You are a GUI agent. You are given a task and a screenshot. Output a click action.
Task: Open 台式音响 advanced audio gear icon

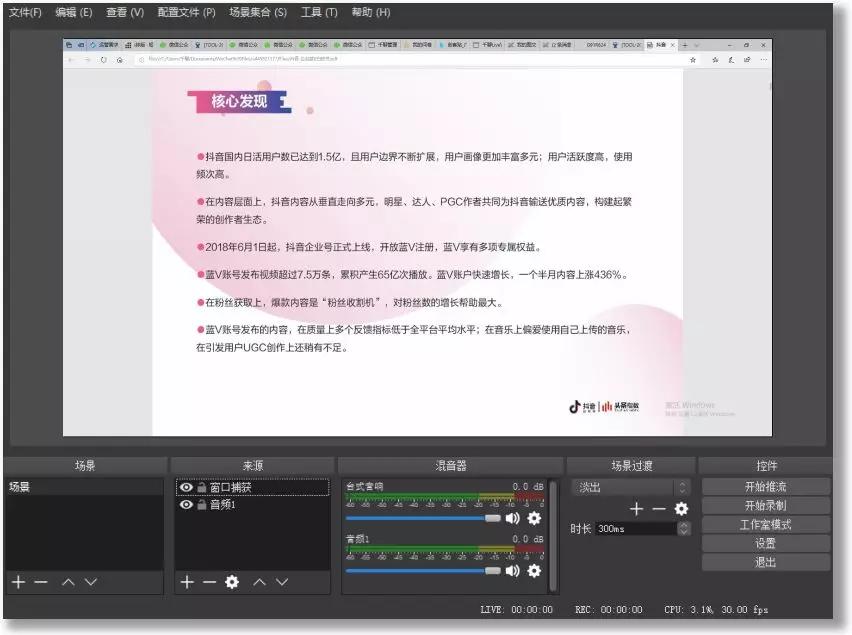535,518
